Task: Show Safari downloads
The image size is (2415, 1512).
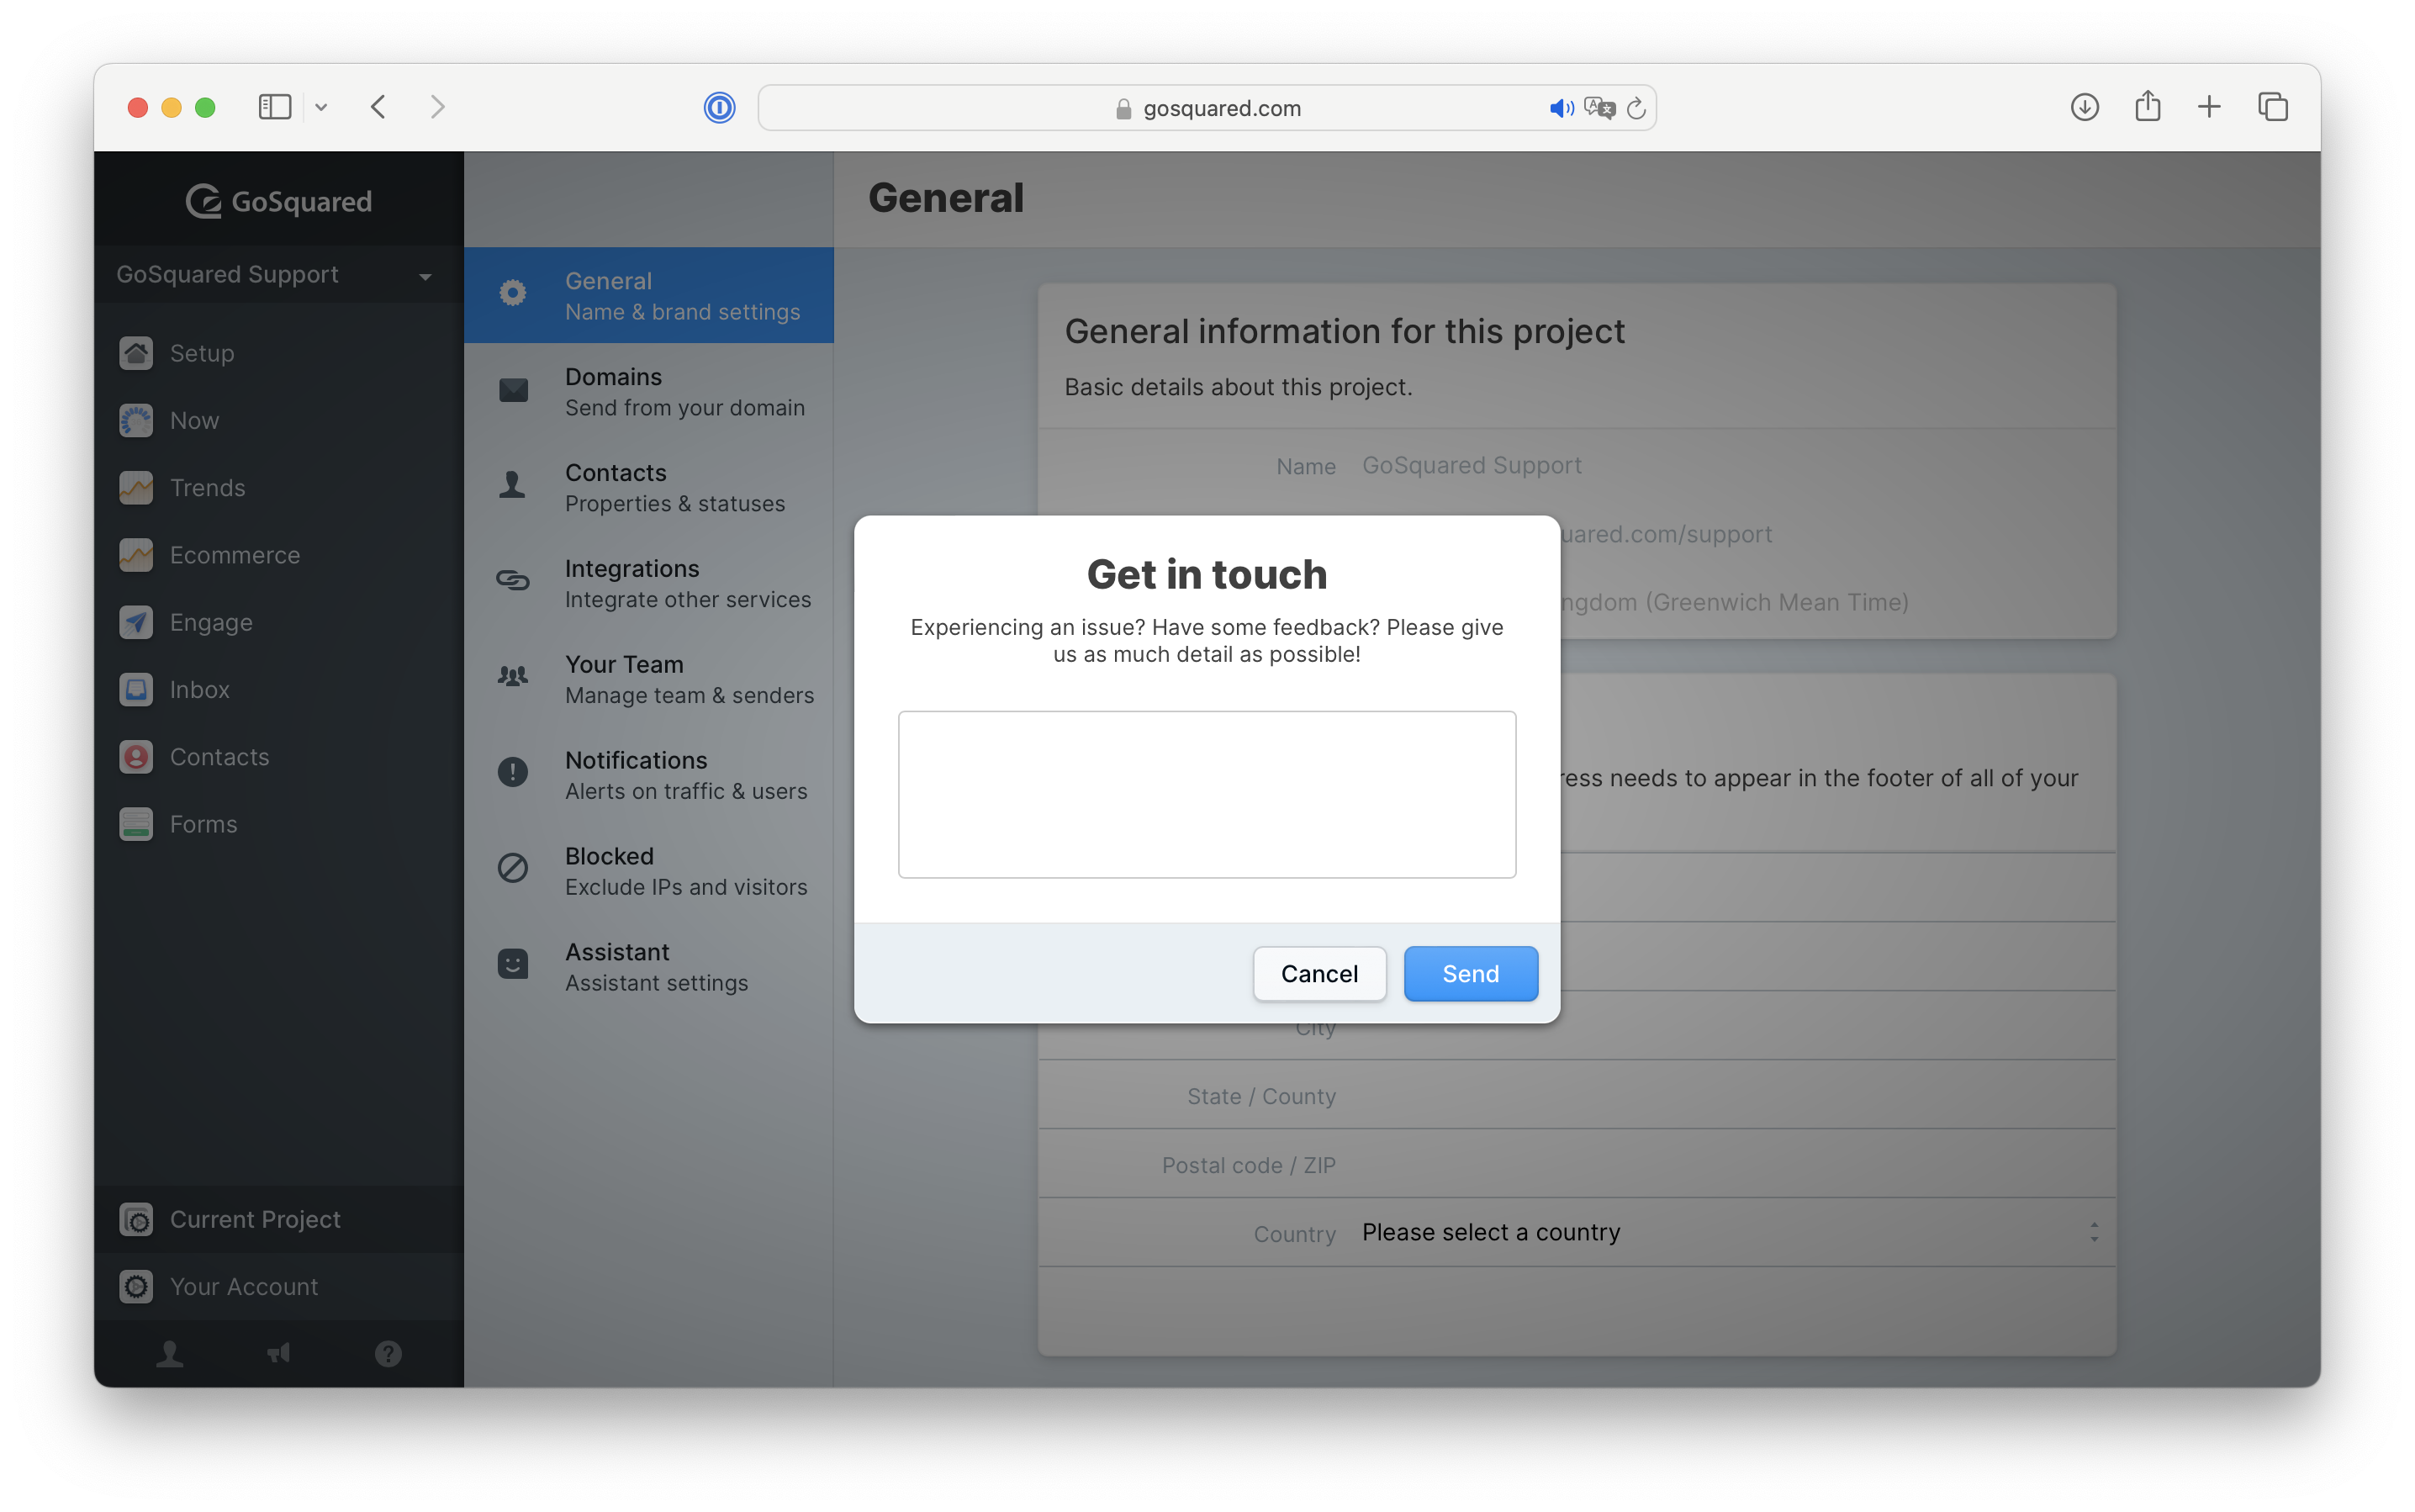Action: coord(2084,107)
